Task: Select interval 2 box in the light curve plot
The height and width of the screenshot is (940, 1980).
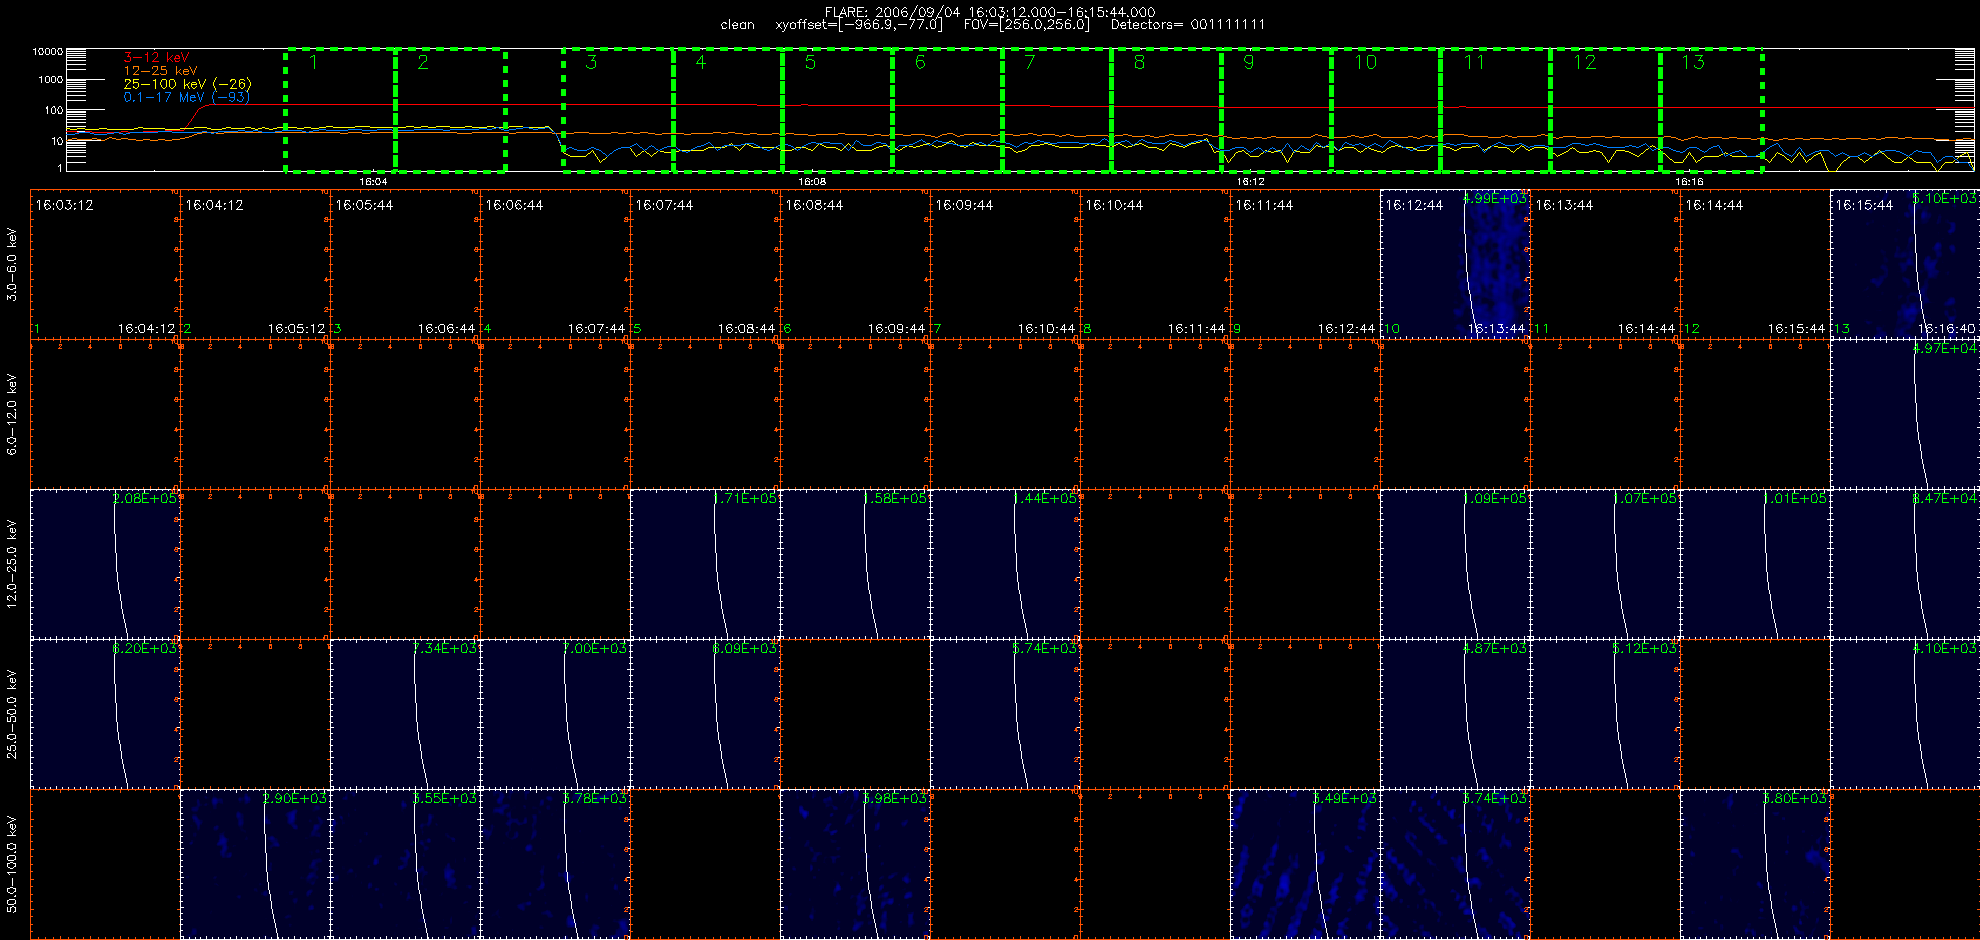Action: tap(450, 109)
